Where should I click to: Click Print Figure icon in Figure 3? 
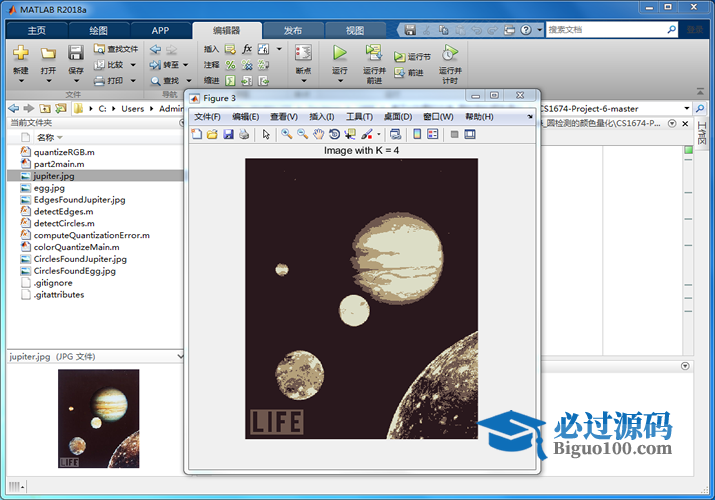click(x=244, y=134)
